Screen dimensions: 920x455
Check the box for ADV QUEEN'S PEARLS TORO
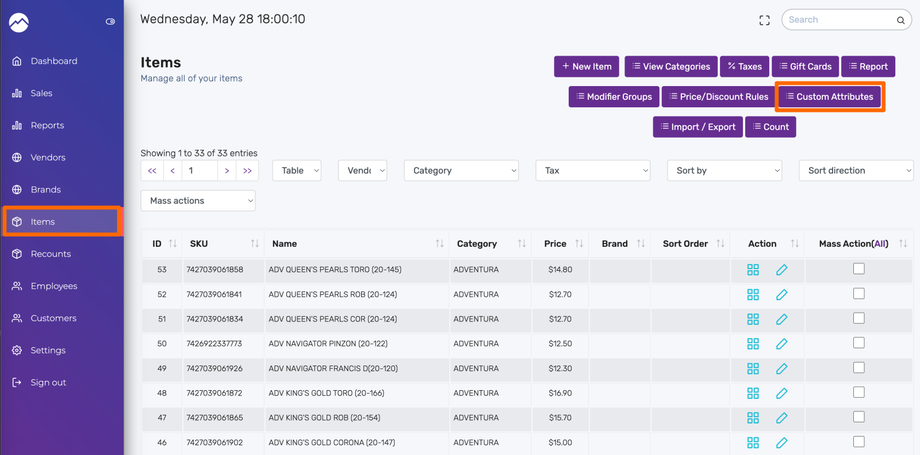coord(858,269)
